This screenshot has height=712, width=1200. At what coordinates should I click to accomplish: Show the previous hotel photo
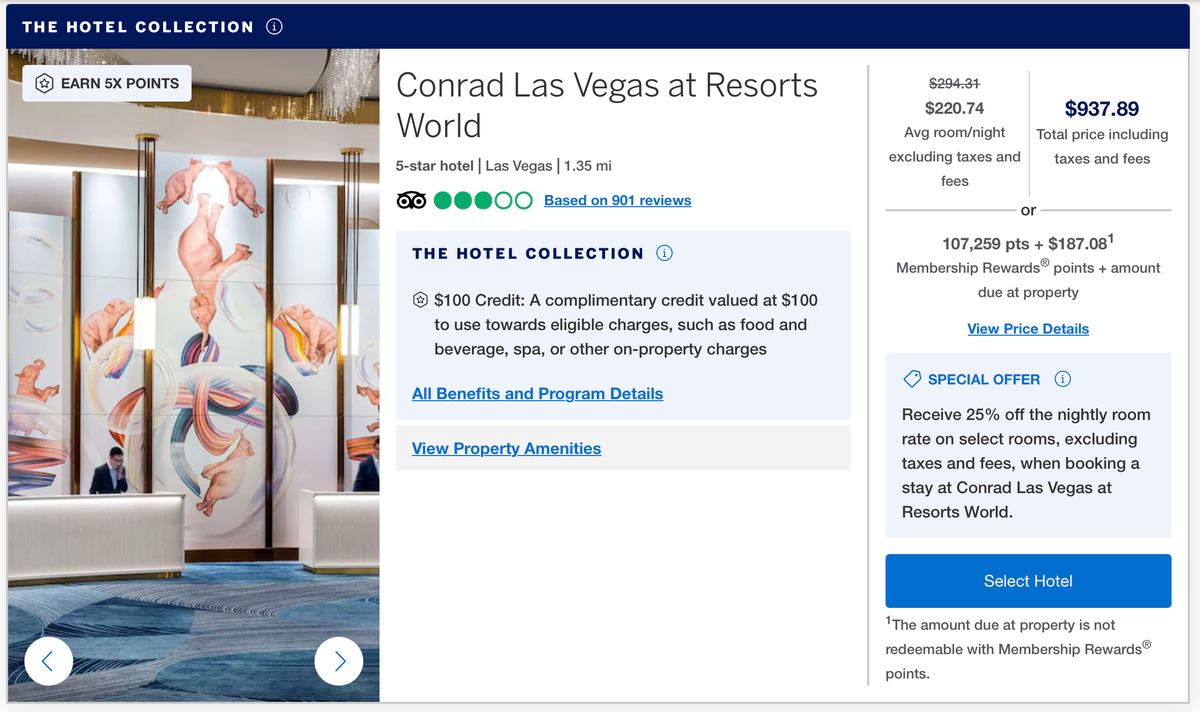48,661
